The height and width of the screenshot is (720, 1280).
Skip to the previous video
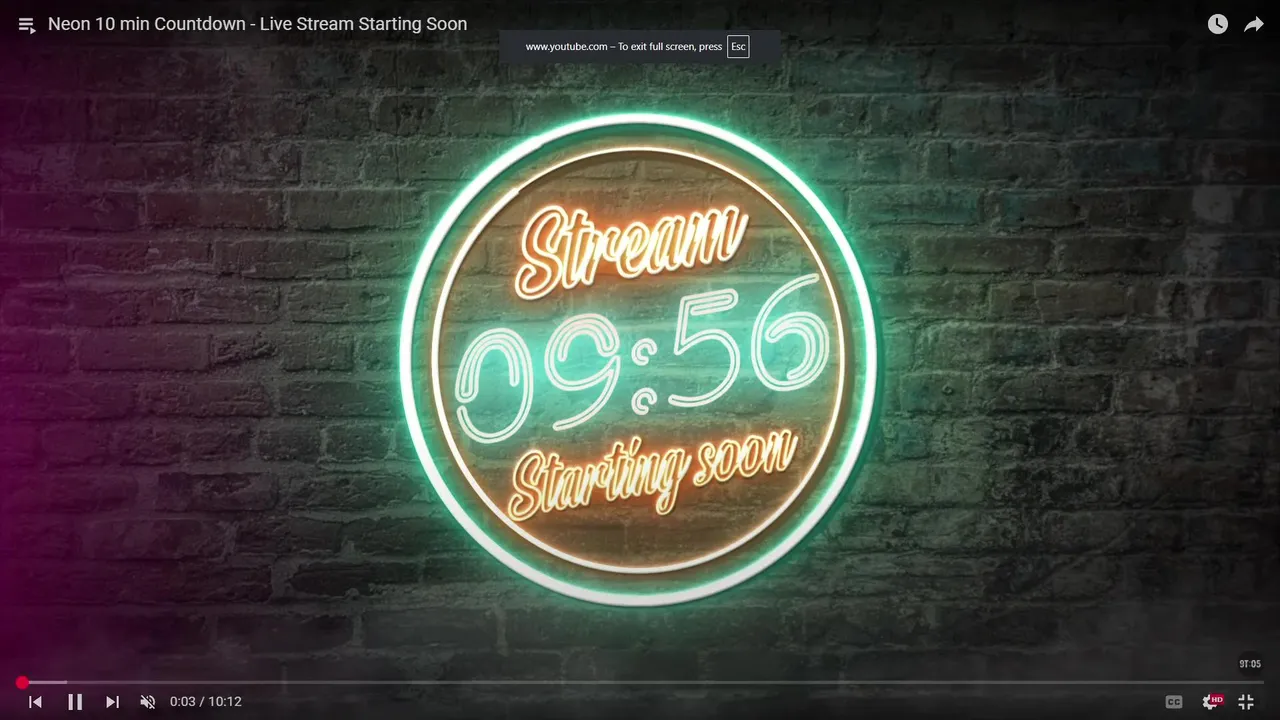pos(35,702)
